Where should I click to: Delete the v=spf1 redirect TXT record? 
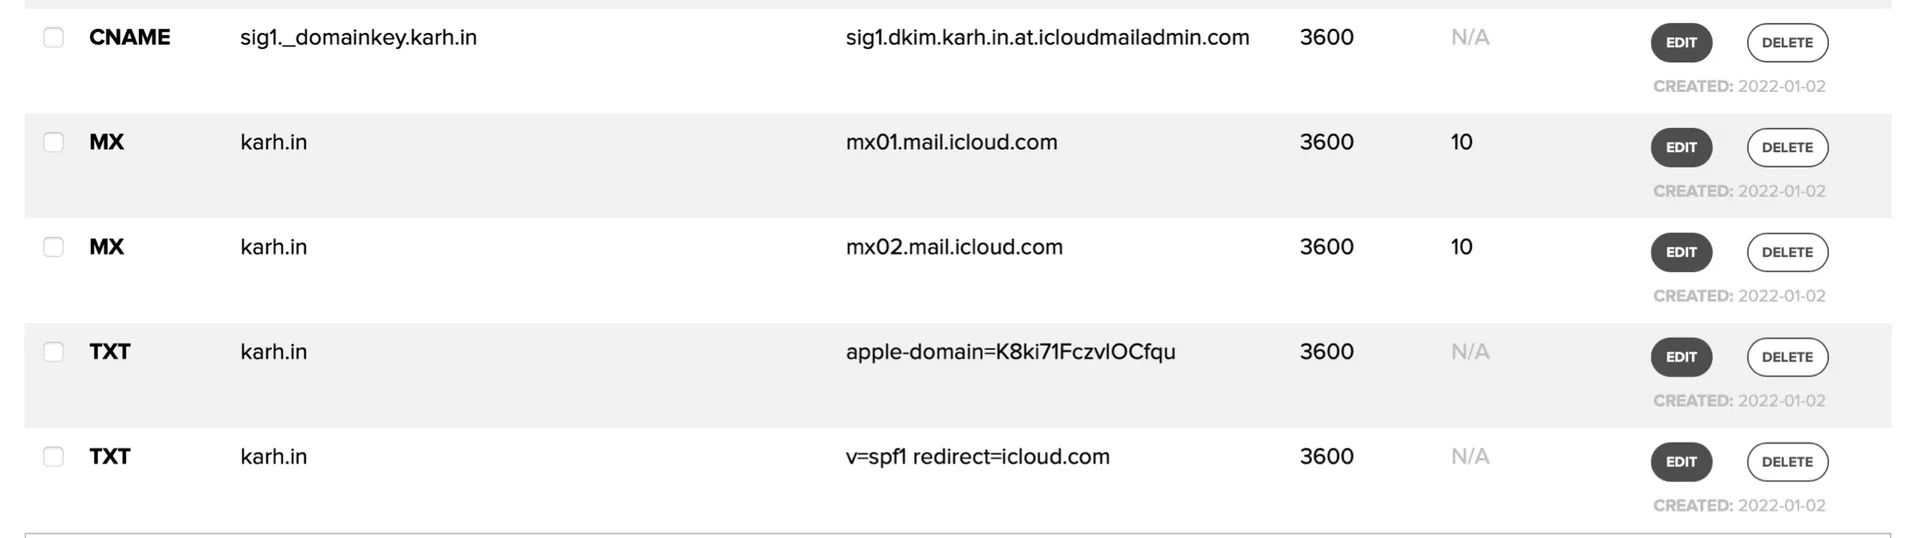point(1787,462)
